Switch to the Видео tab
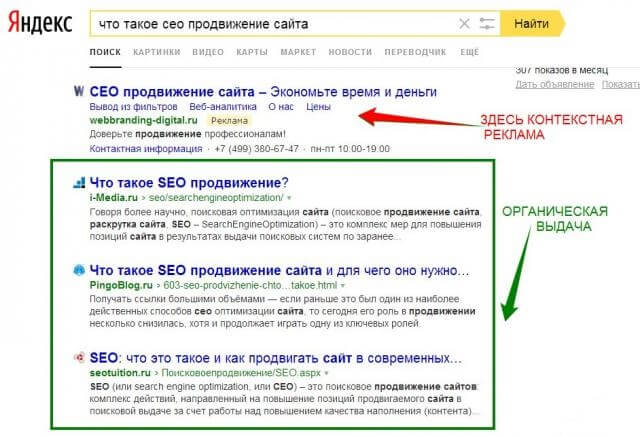 [207, 51]
